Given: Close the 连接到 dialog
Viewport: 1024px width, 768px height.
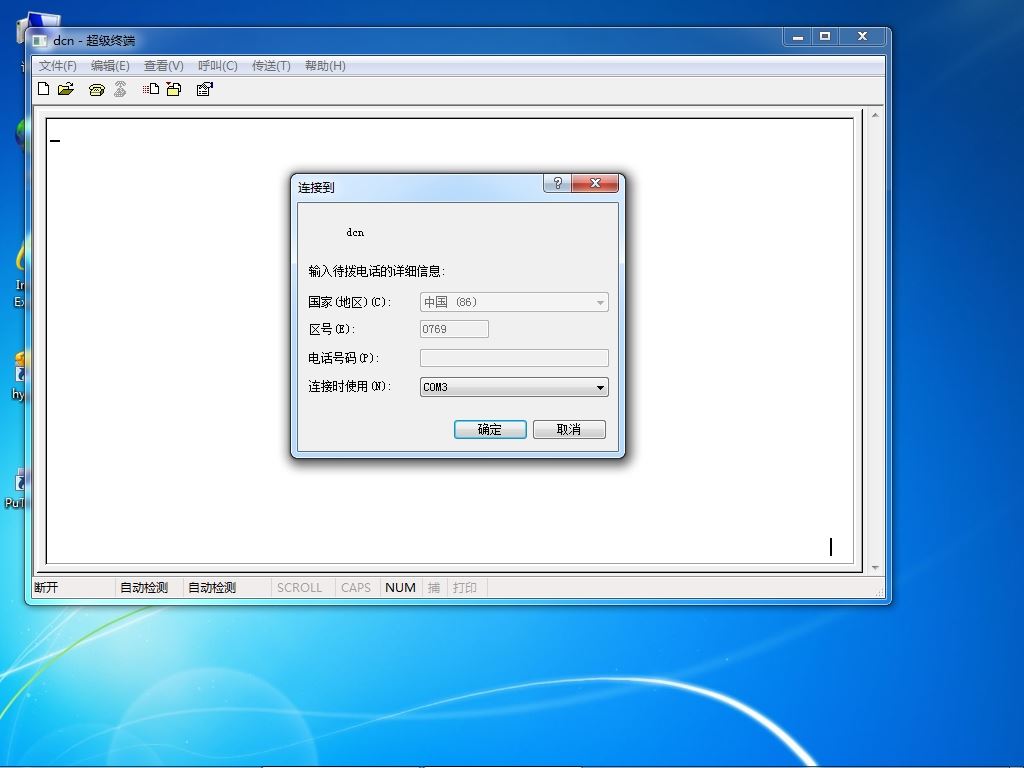Looking at the screenshot, I should coord(595,183).
